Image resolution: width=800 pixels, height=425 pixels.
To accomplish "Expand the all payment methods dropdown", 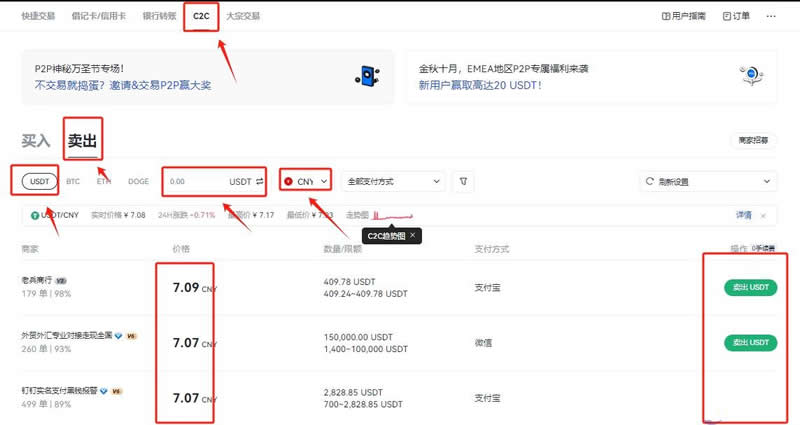I will click(393, 181).
